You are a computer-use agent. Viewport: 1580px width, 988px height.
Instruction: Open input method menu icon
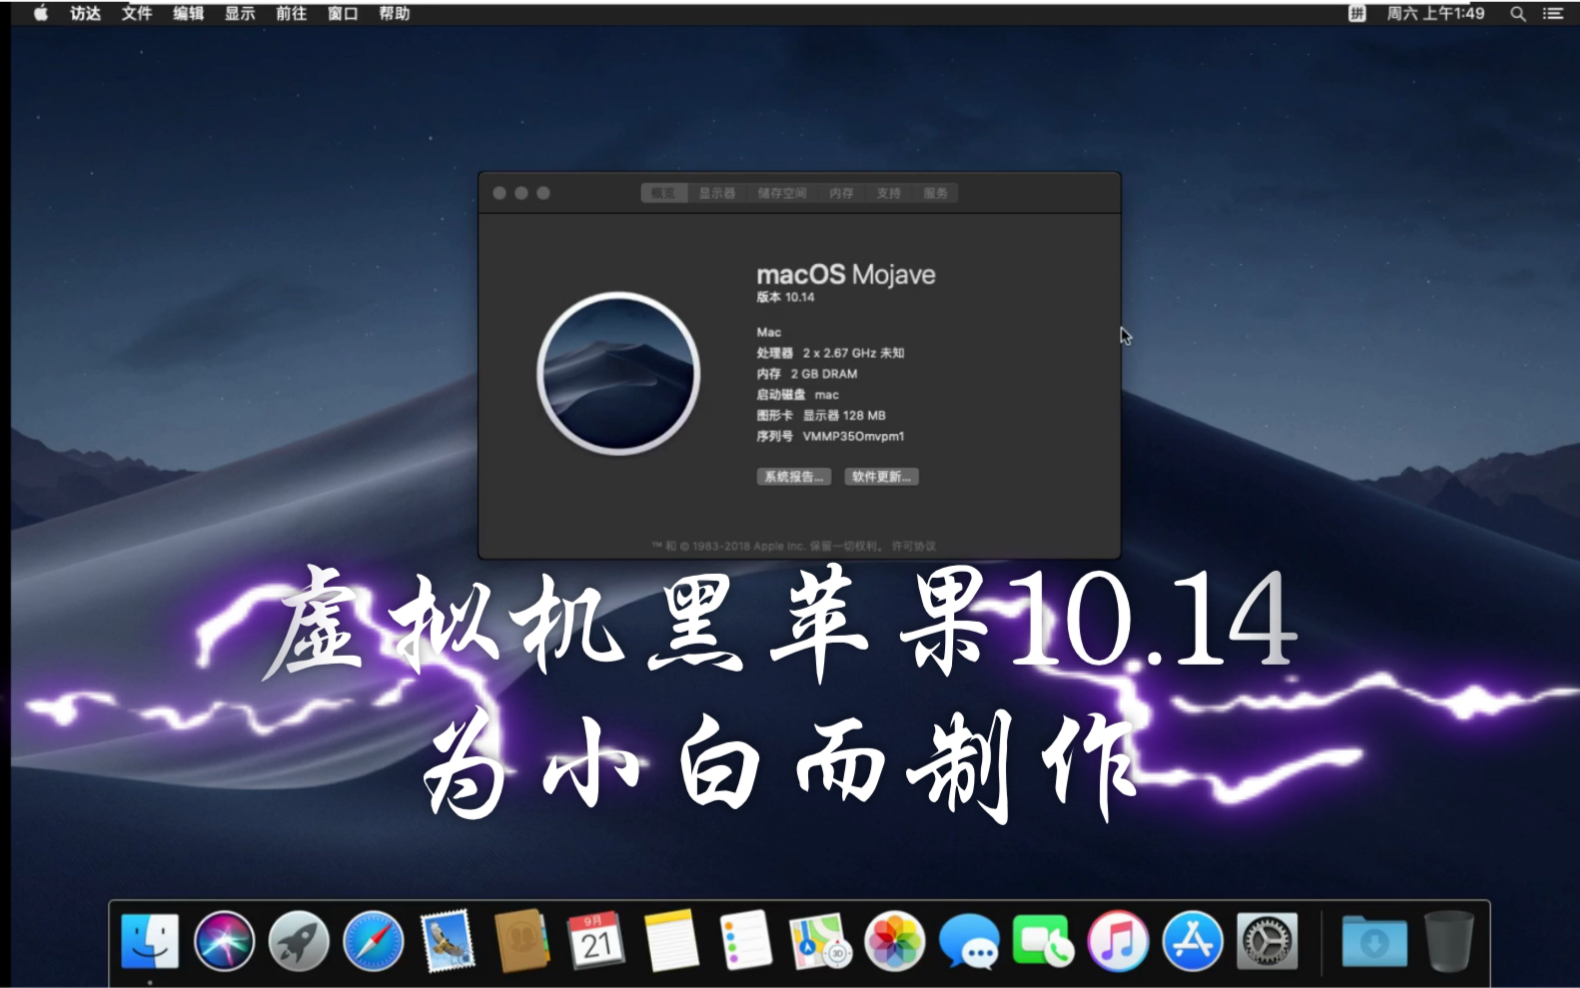click(1357, 13)
